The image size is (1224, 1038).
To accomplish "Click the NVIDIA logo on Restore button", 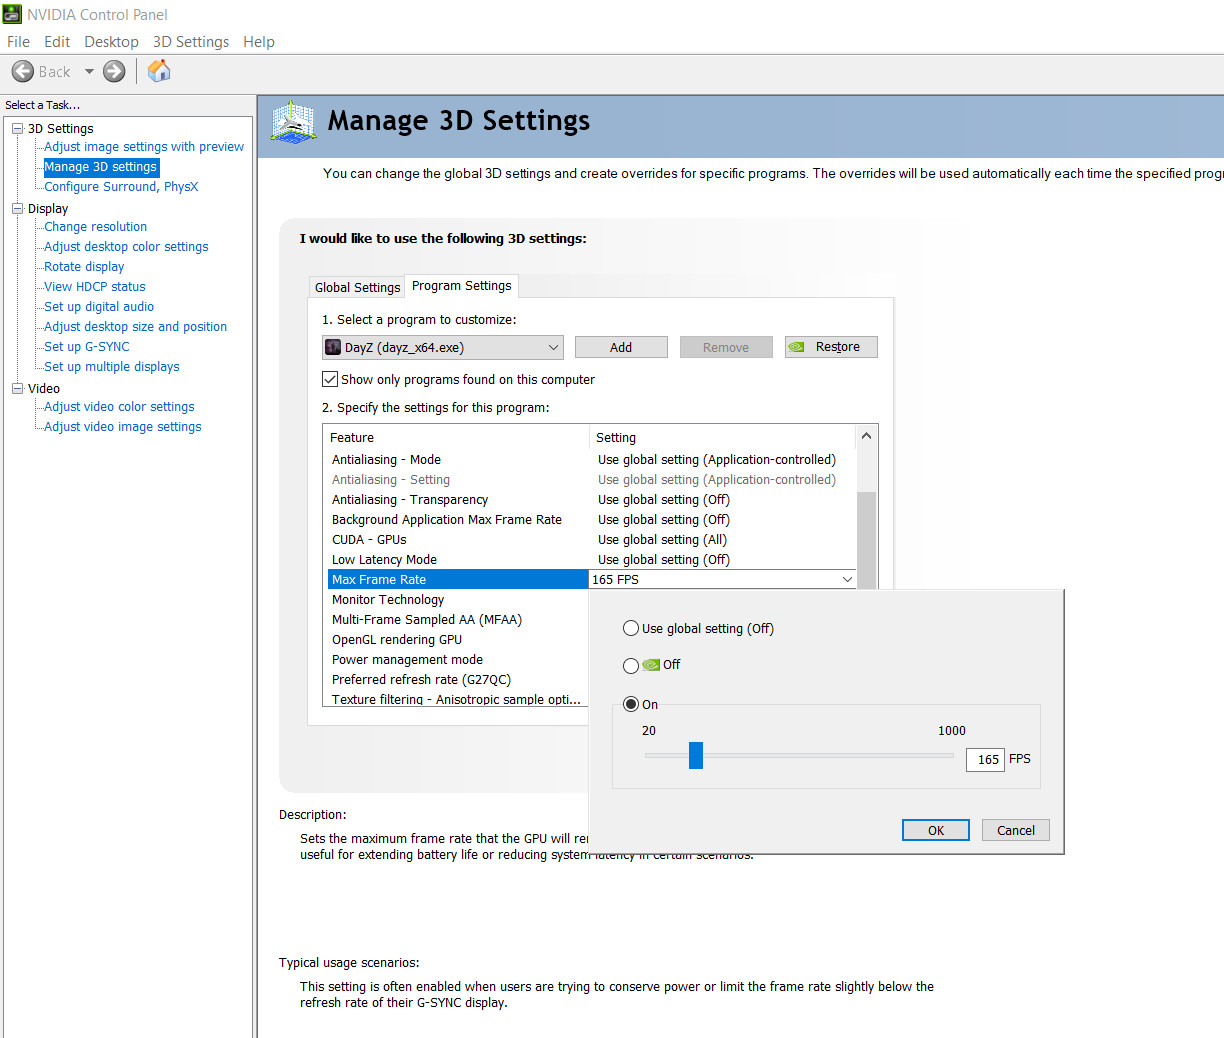I will (x=797, y=347).
